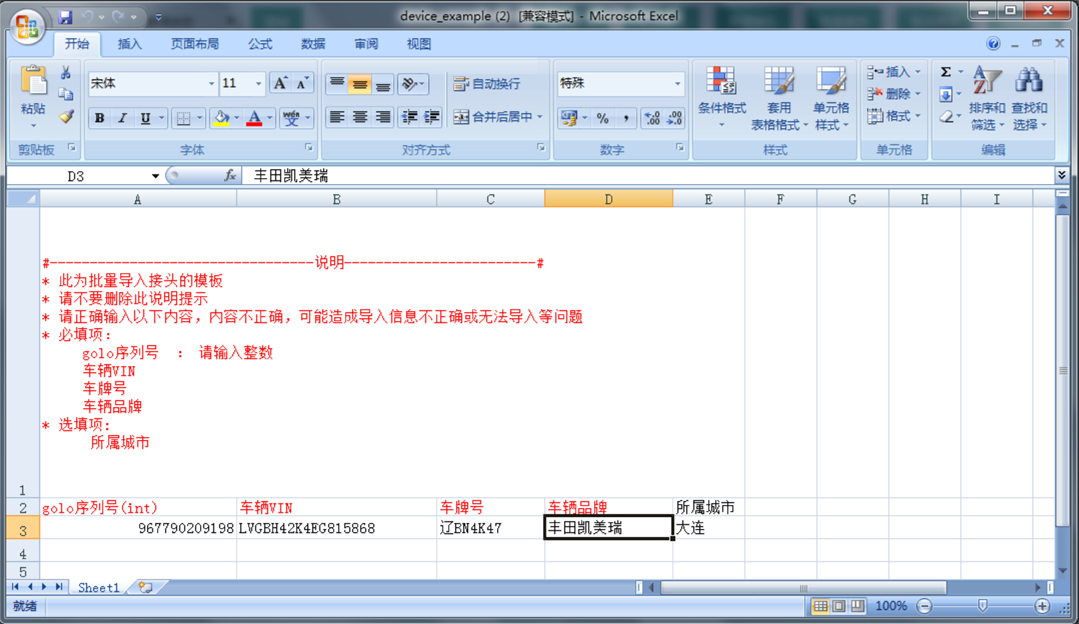Apply red font color A
1079x624 pixels.
(x=255, y=118)
